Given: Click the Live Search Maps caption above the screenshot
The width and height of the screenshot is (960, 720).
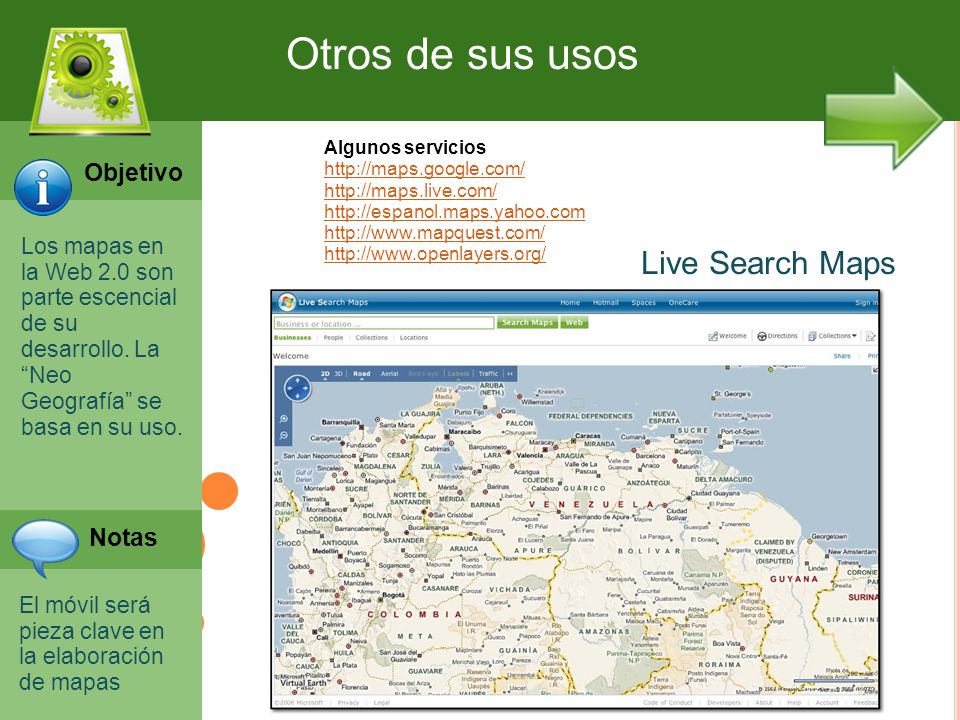Looking at the screenshot, I should point(768,264).
